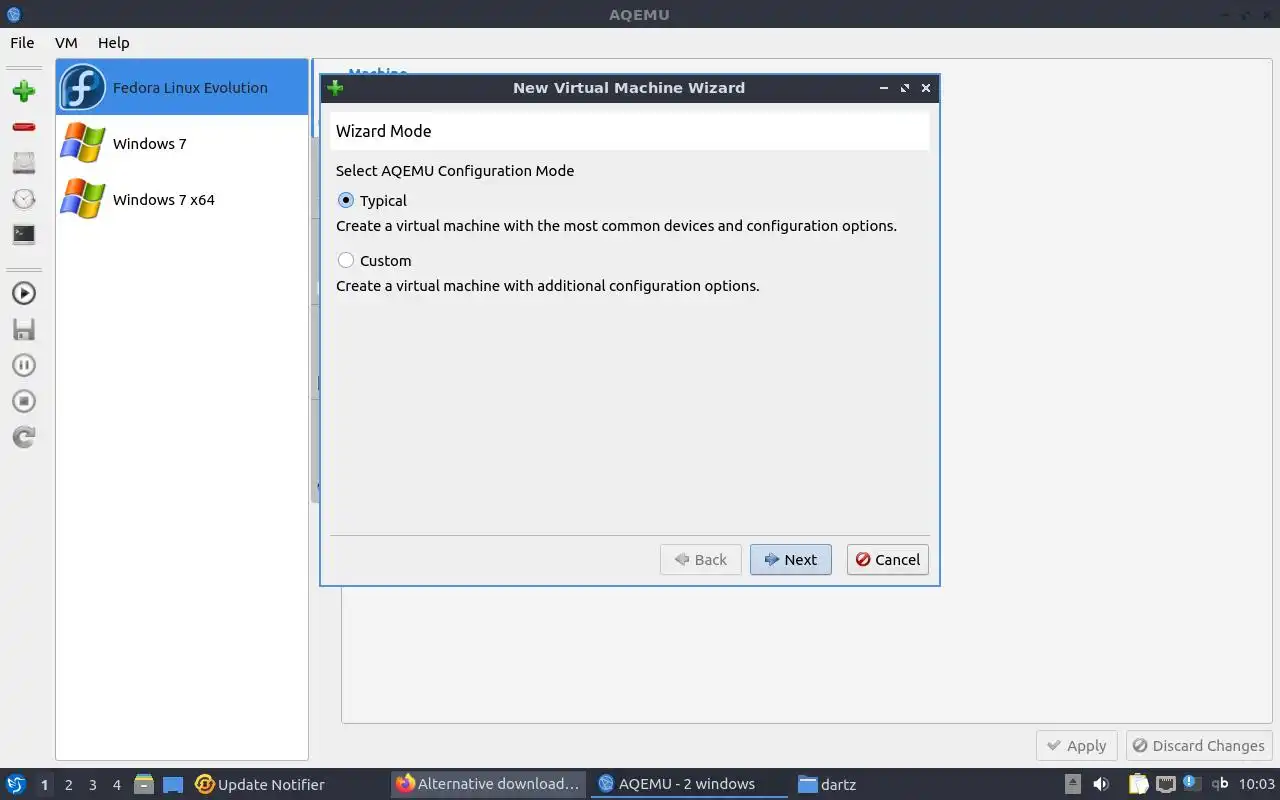Click the network connection tray icon

1166,784
